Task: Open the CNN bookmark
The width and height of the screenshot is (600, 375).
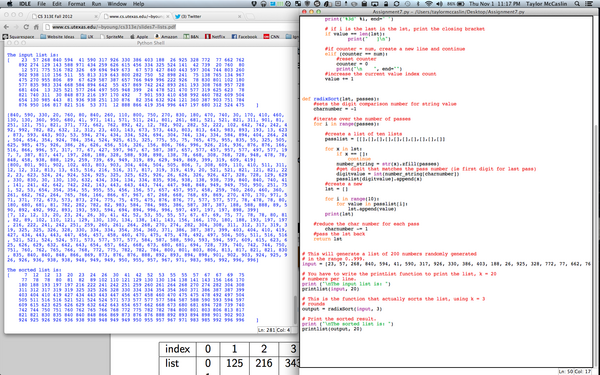Action: point(271,37)
